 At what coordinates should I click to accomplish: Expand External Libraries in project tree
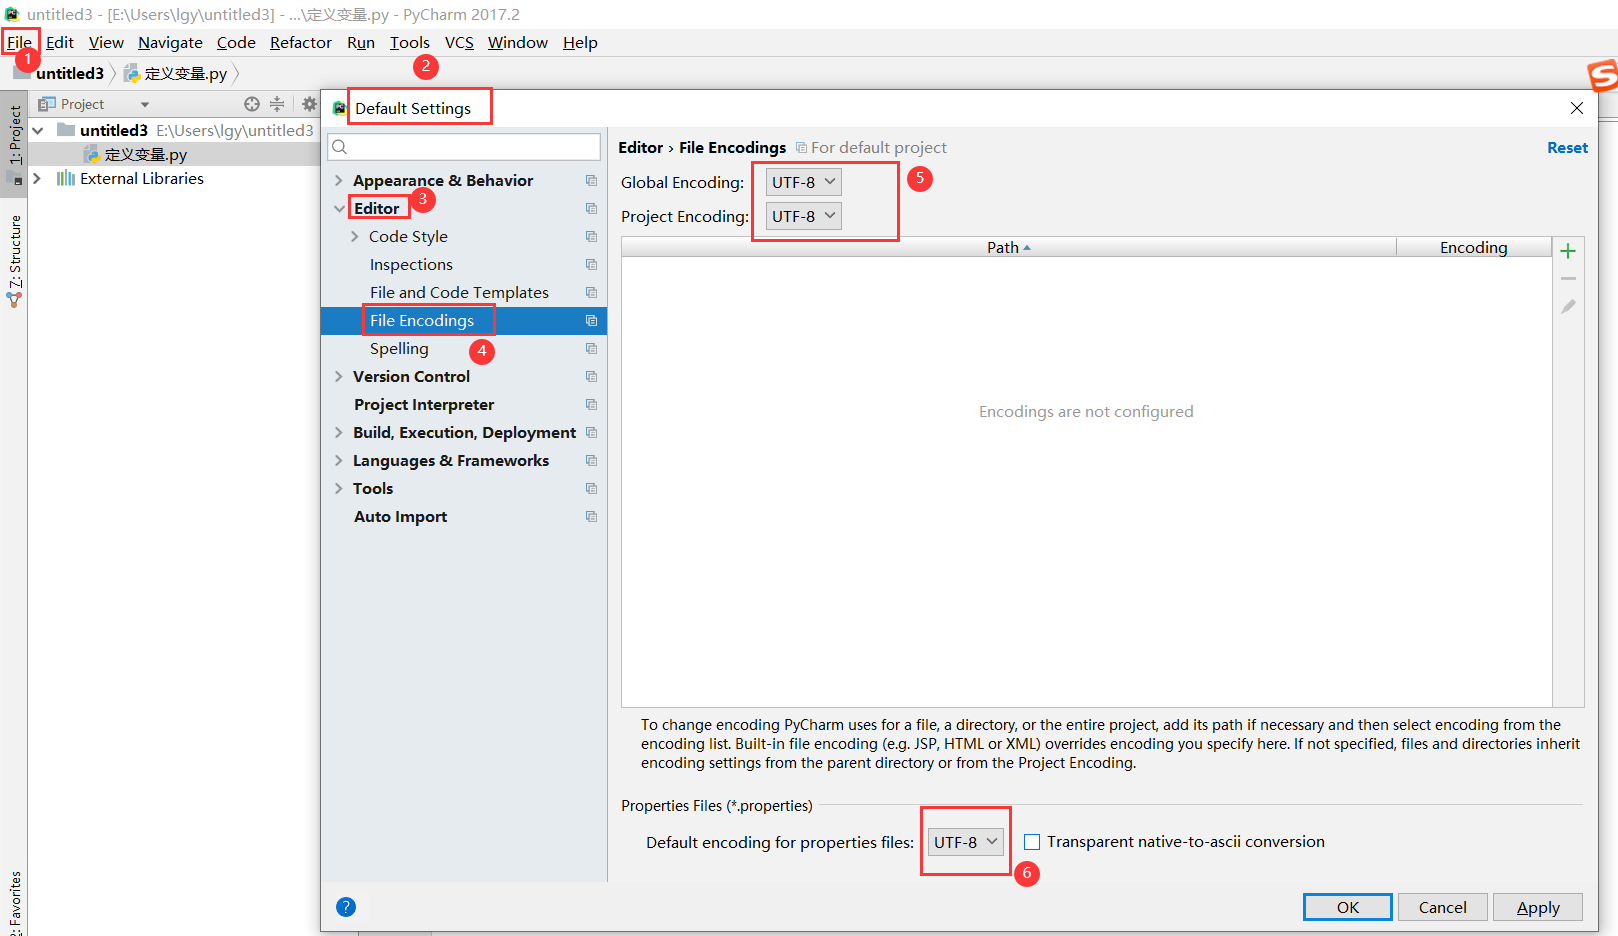pyautogui.click(x=38, y=178)
